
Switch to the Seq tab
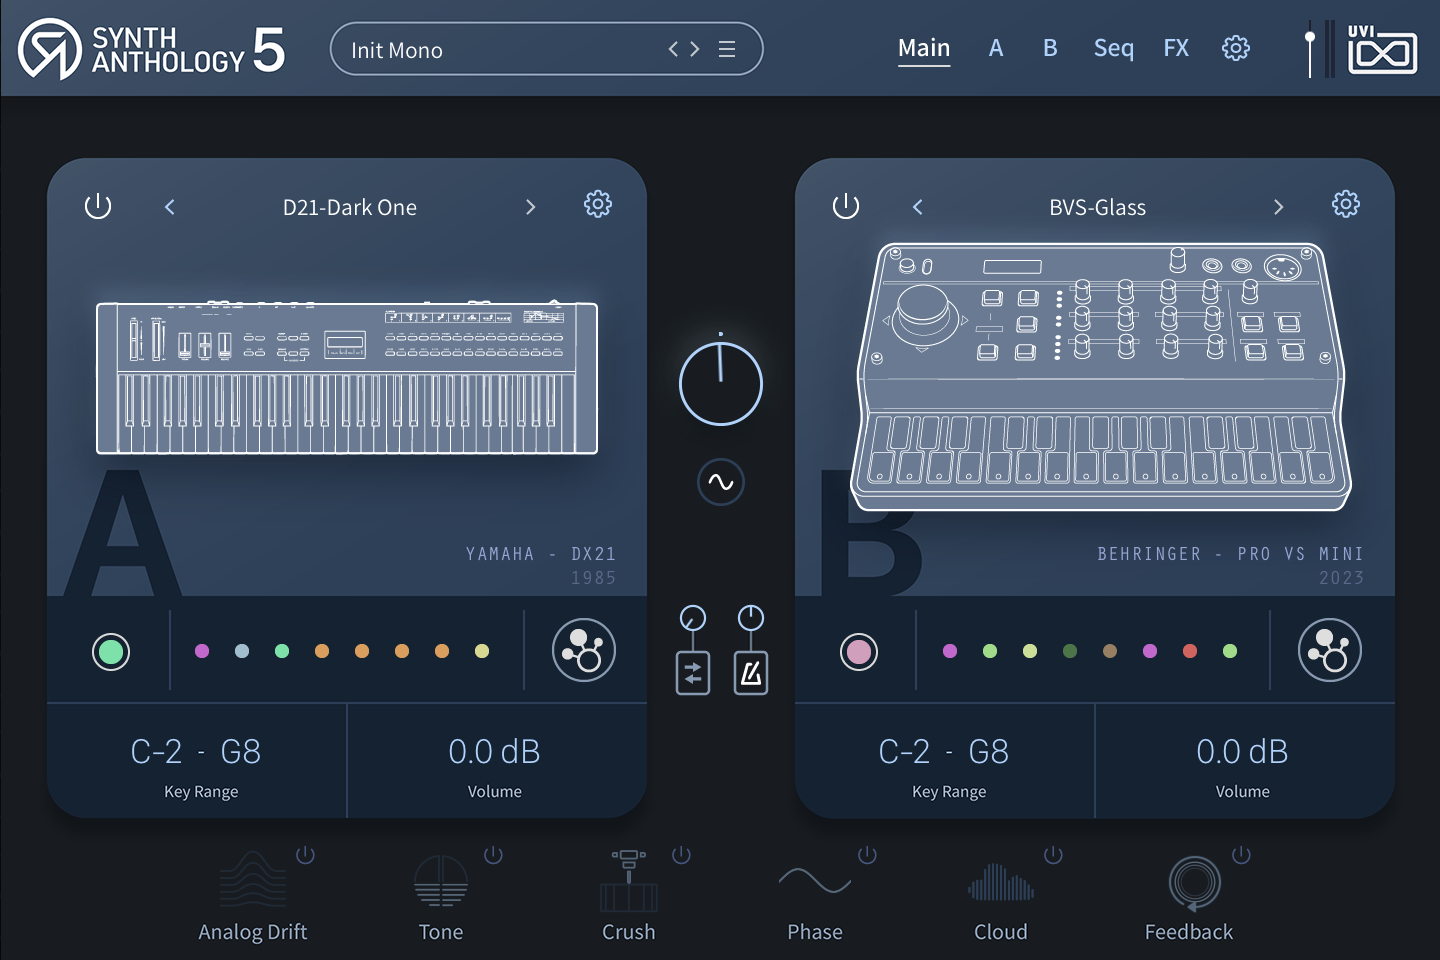(1114, 49)
